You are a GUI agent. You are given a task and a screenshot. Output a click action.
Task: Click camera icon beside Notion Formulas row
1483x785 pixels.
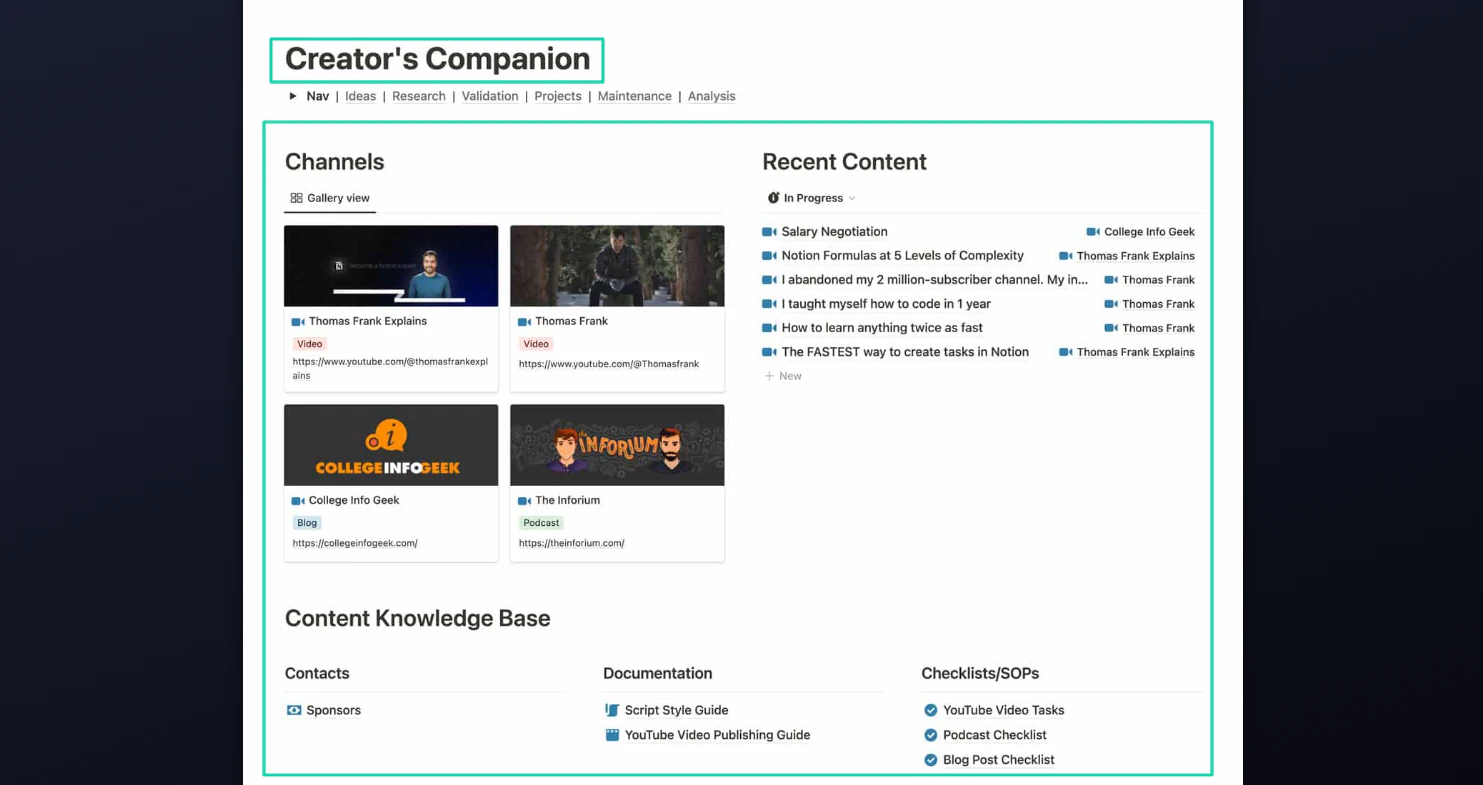click(769, 256)
